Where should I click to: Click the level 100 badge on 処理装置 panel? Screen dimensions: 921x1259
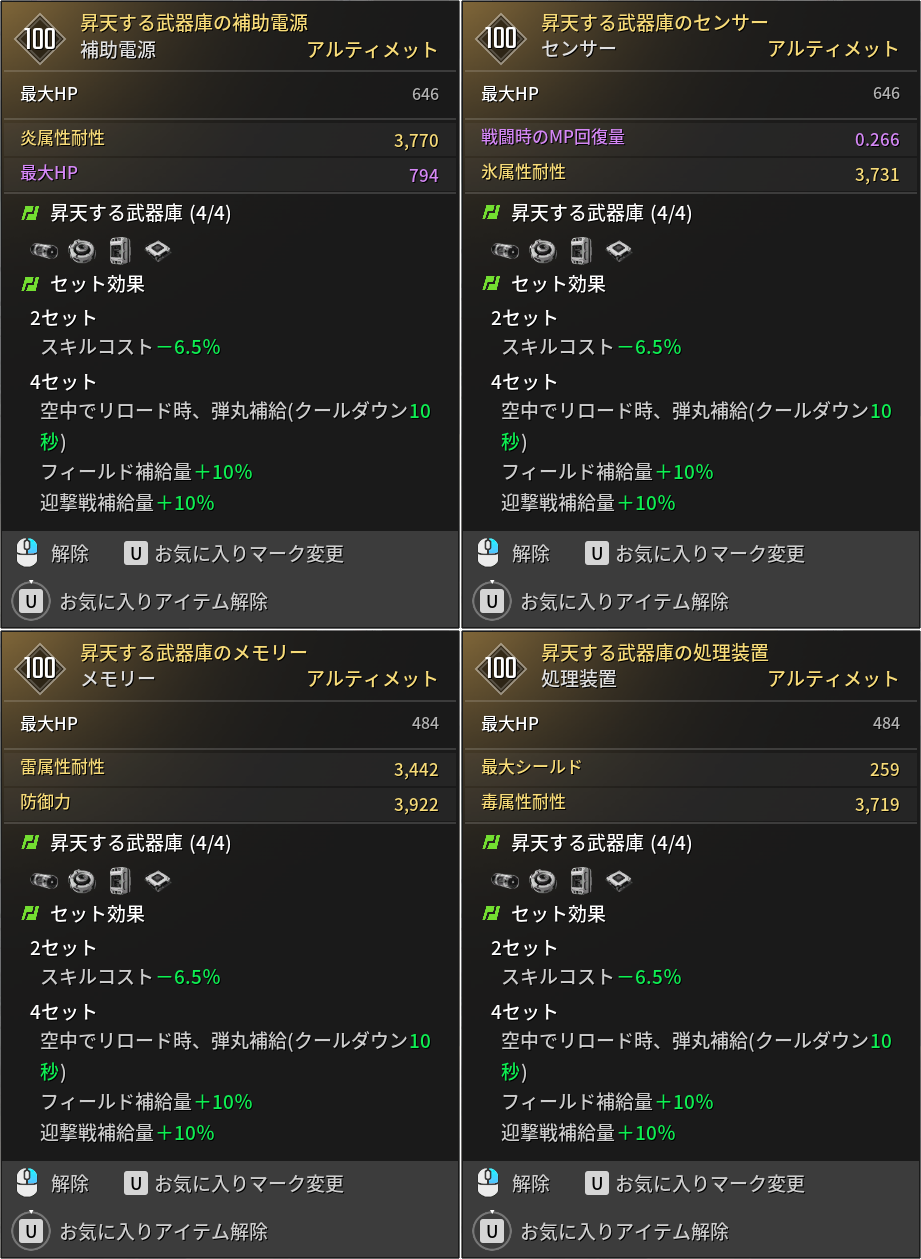coord(501,668)
